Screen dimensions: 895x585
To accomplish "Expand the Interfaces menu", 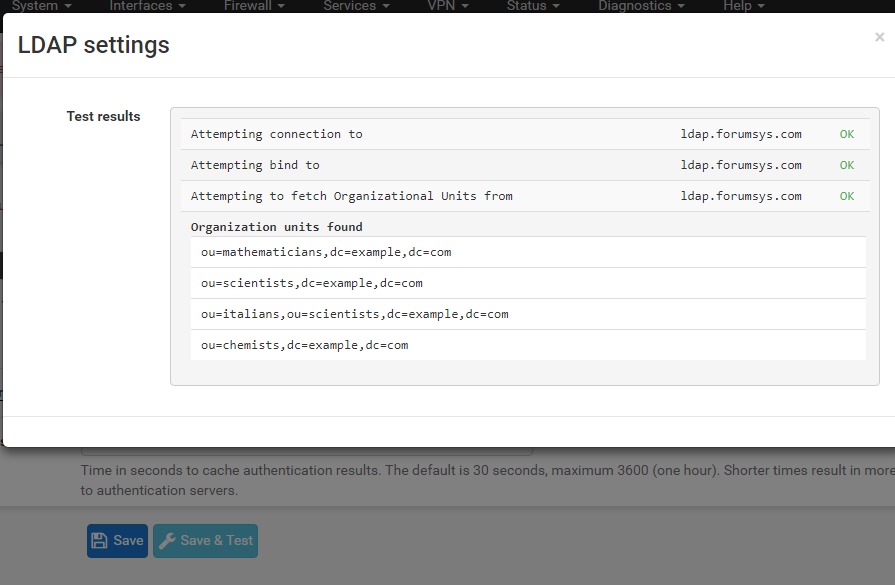I will (x=146, y=6).
